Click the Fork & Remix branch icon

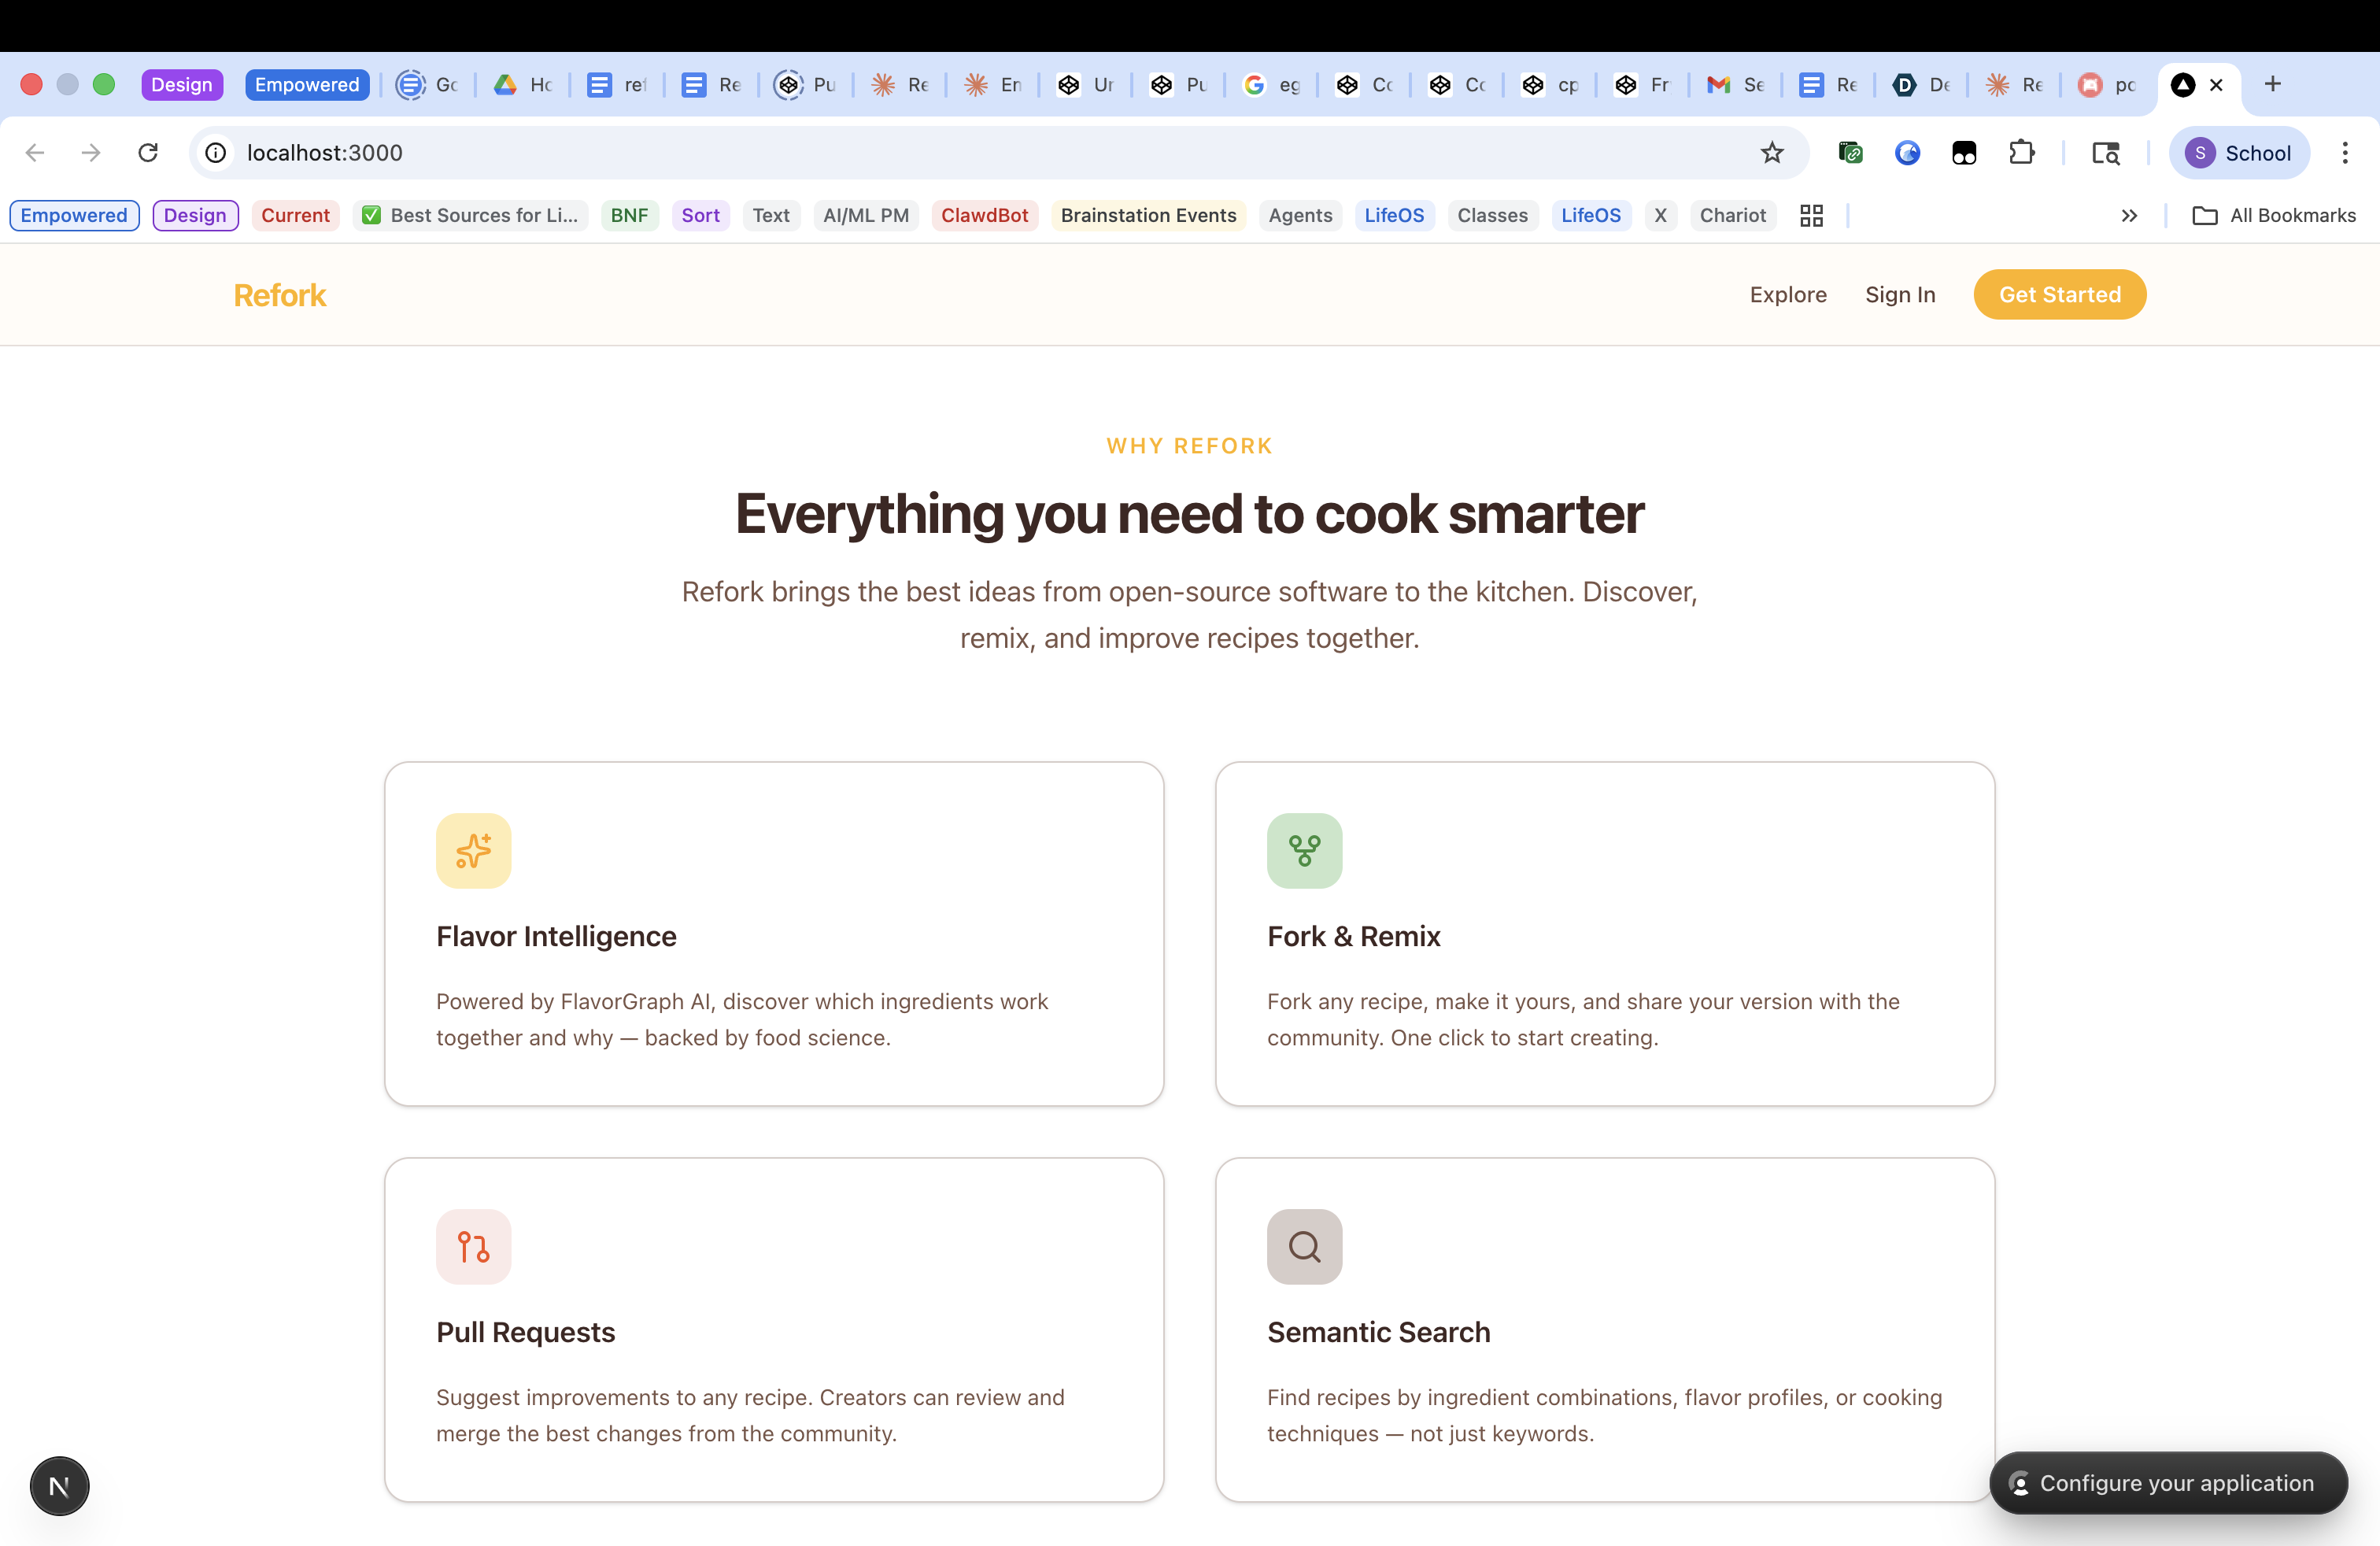(x=1304, y=851)
